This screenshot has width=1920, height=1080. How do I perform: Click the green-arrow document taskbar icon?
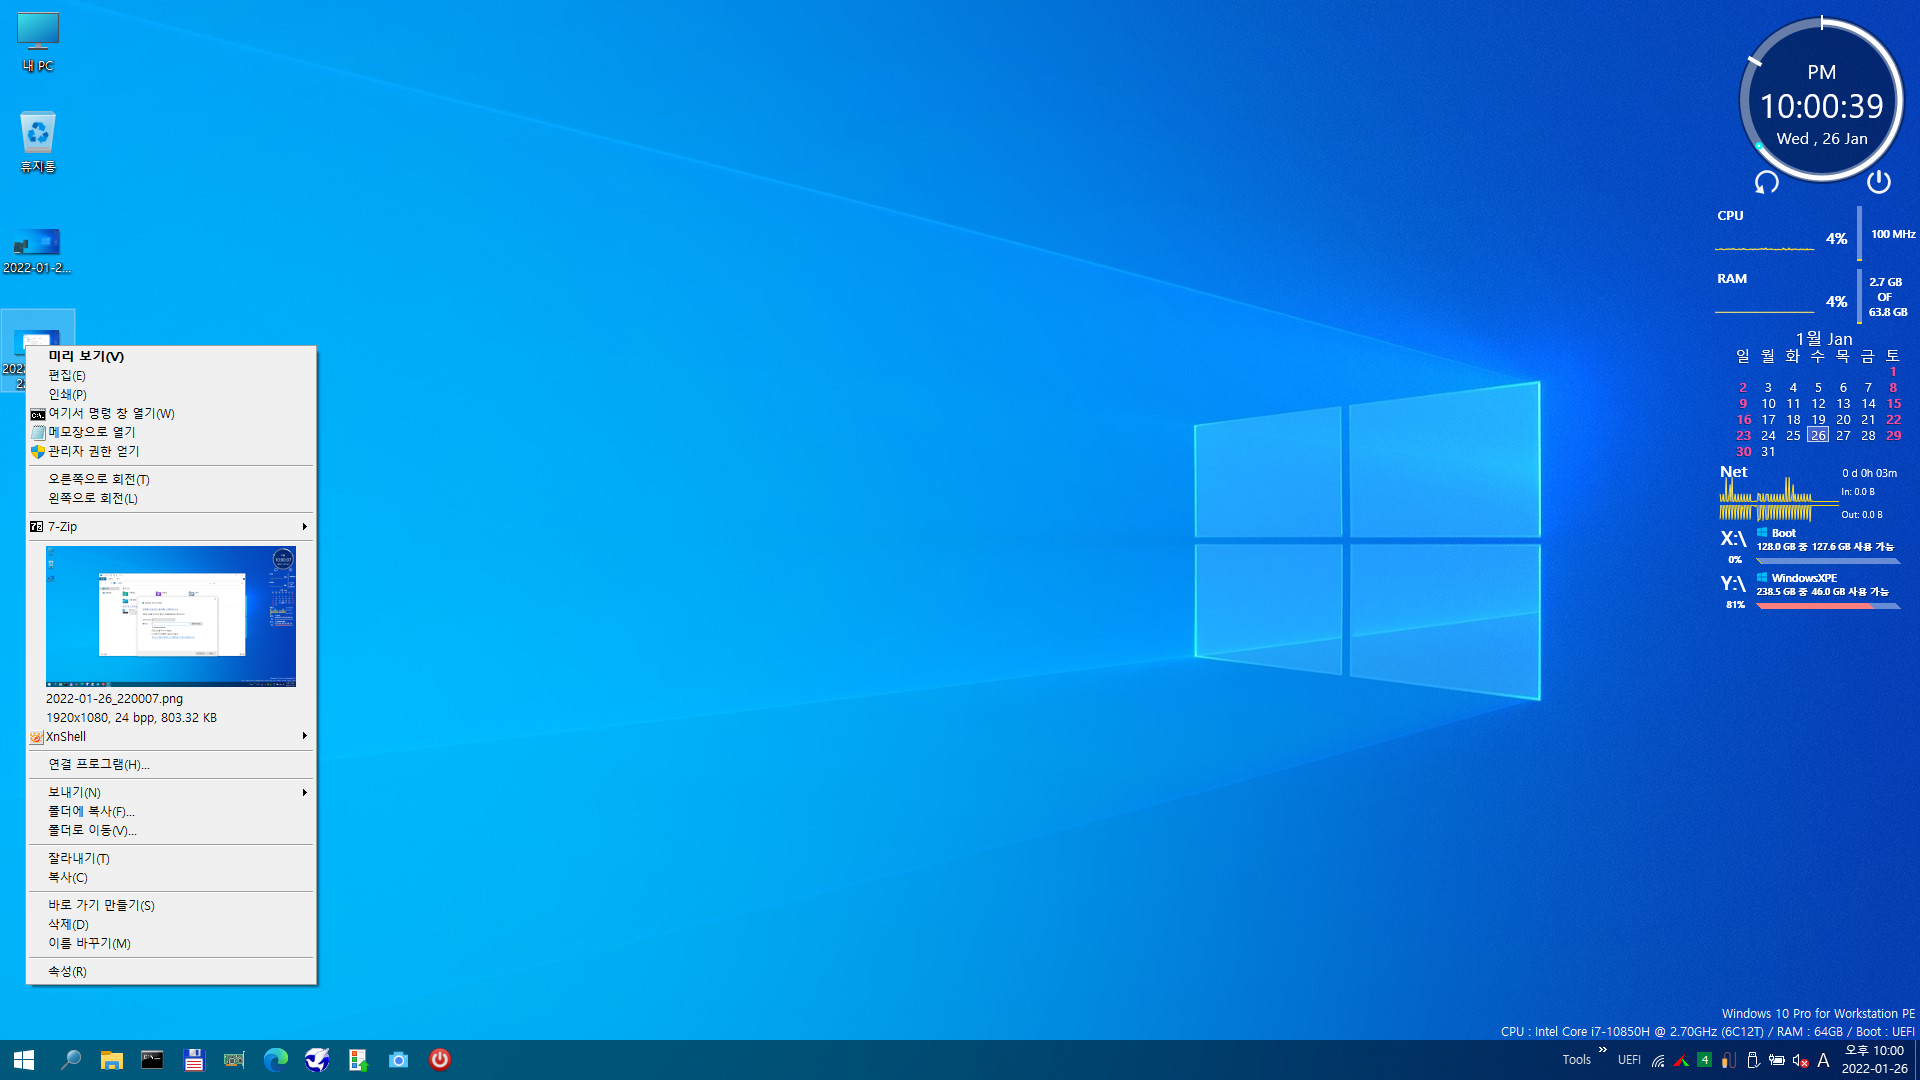tap(357, 1060)
